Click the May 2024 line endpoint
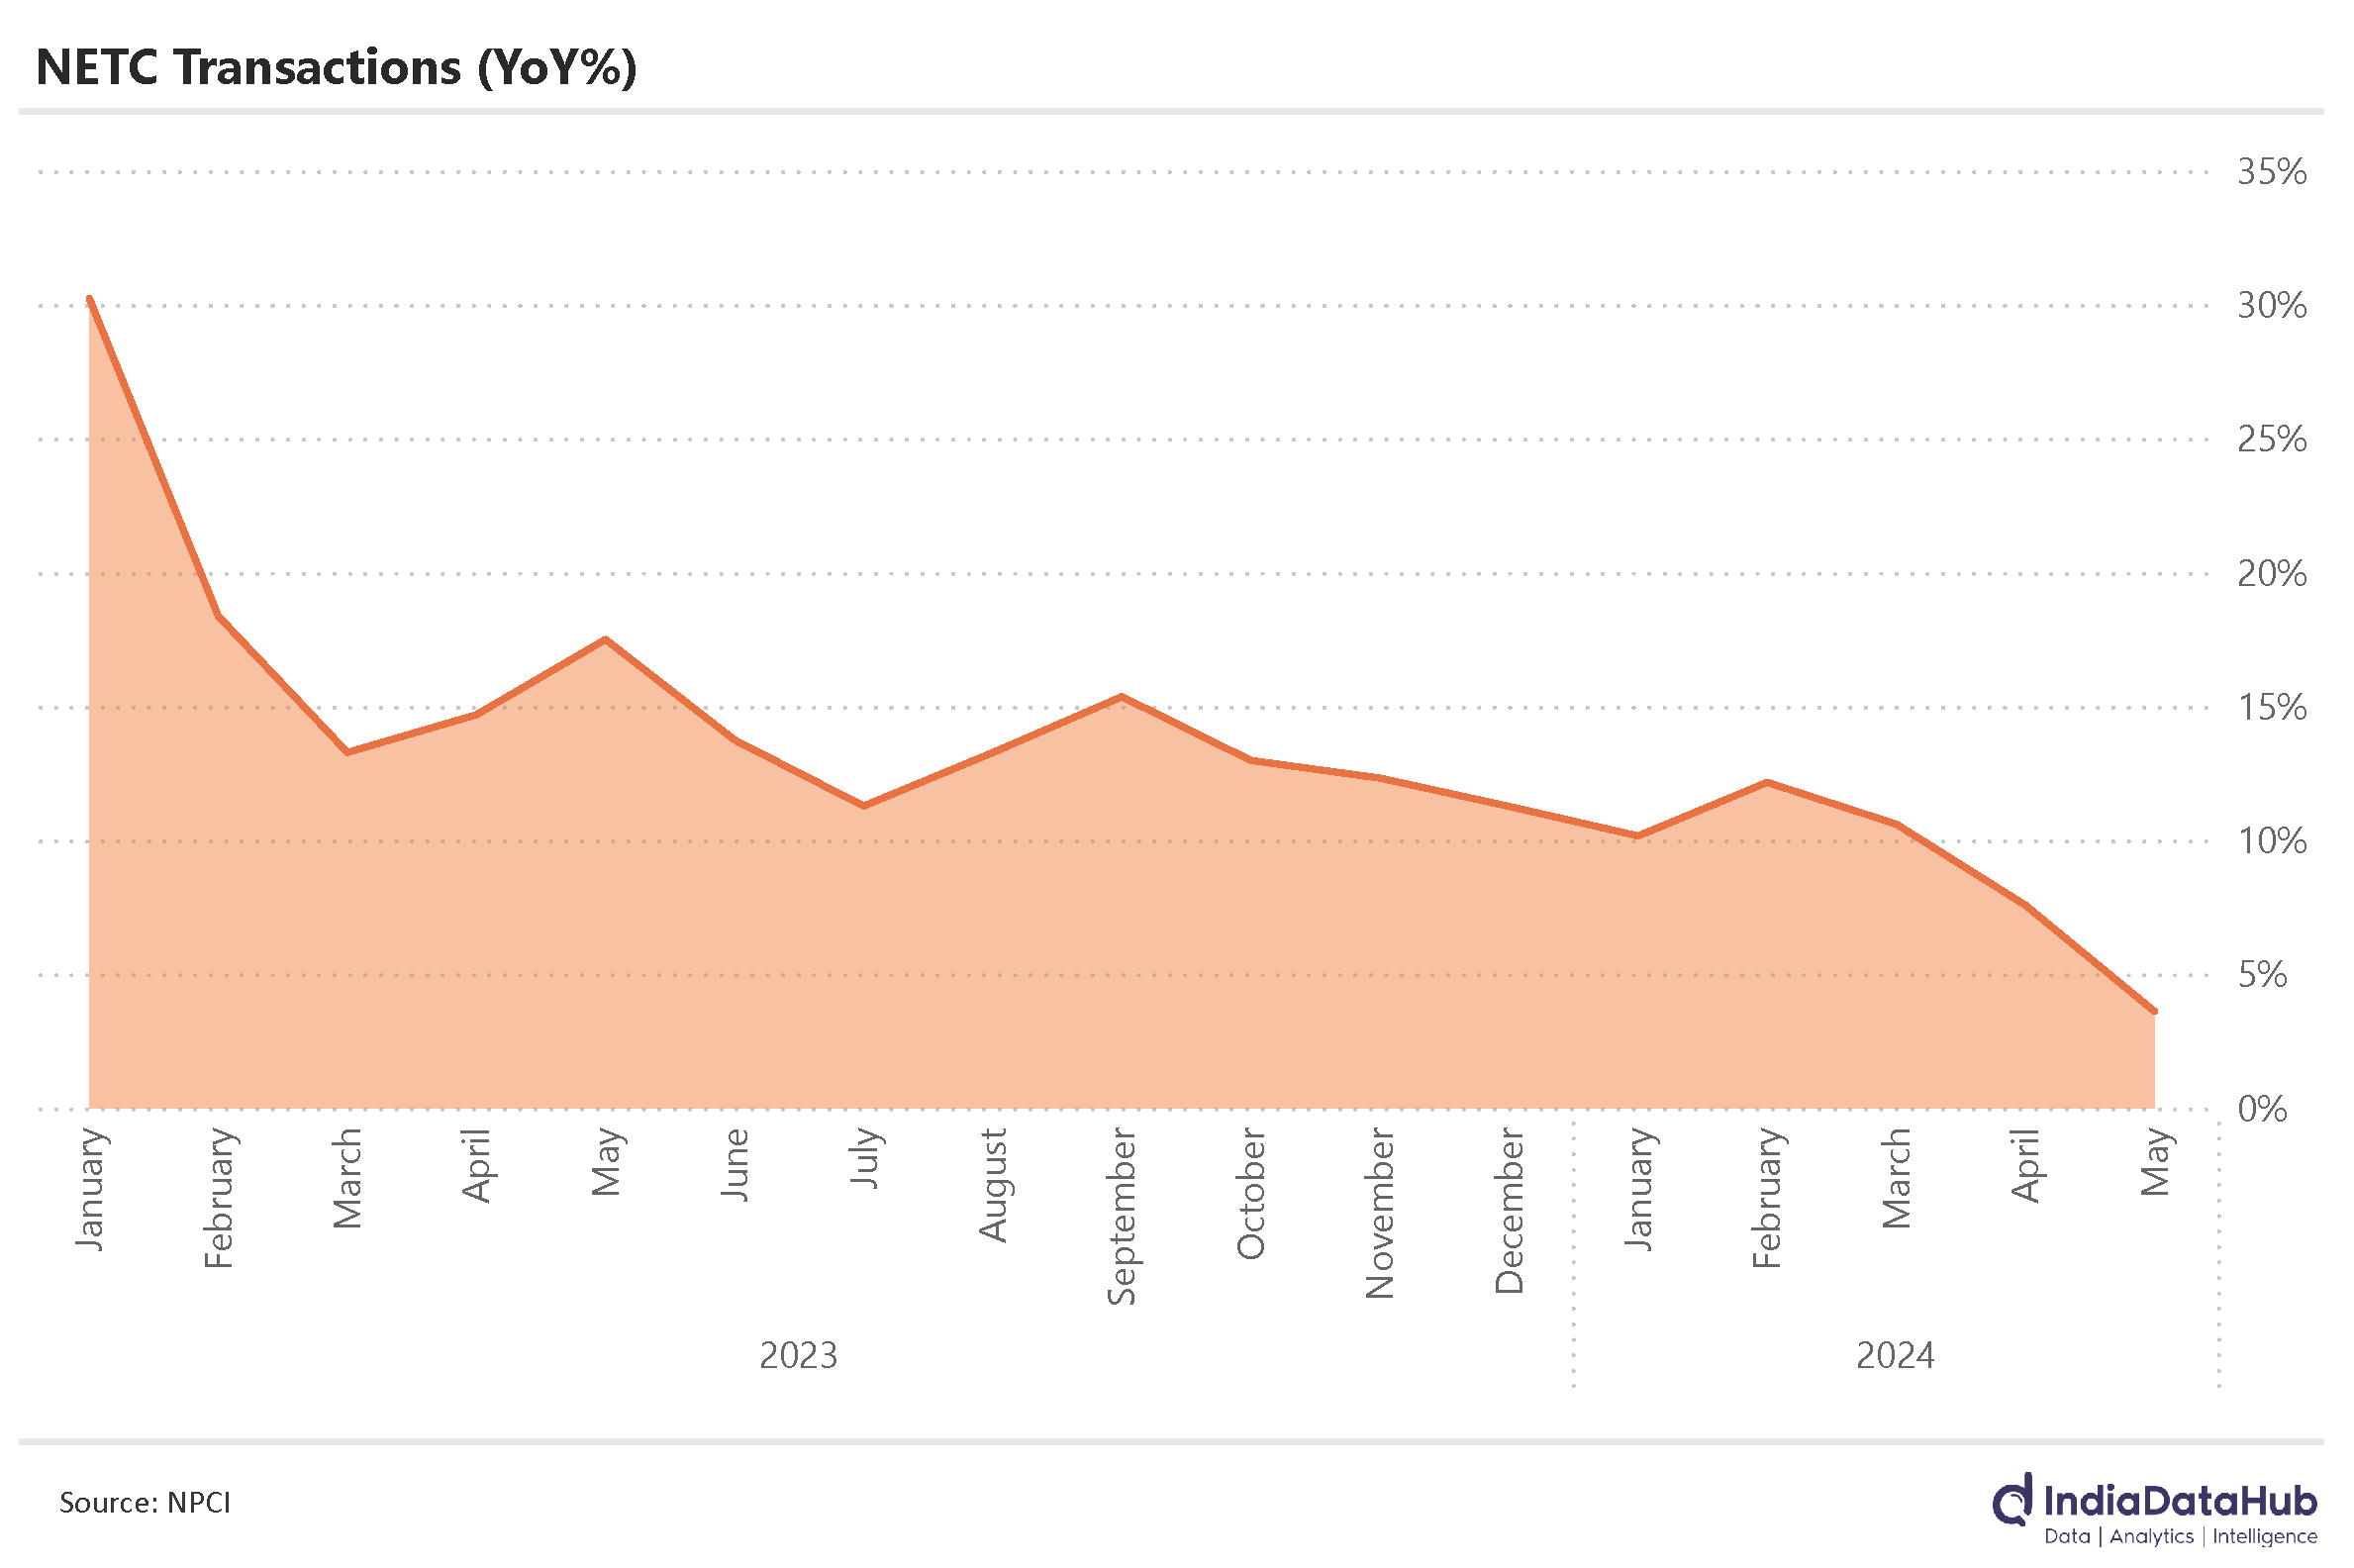 point(2153,1012)
